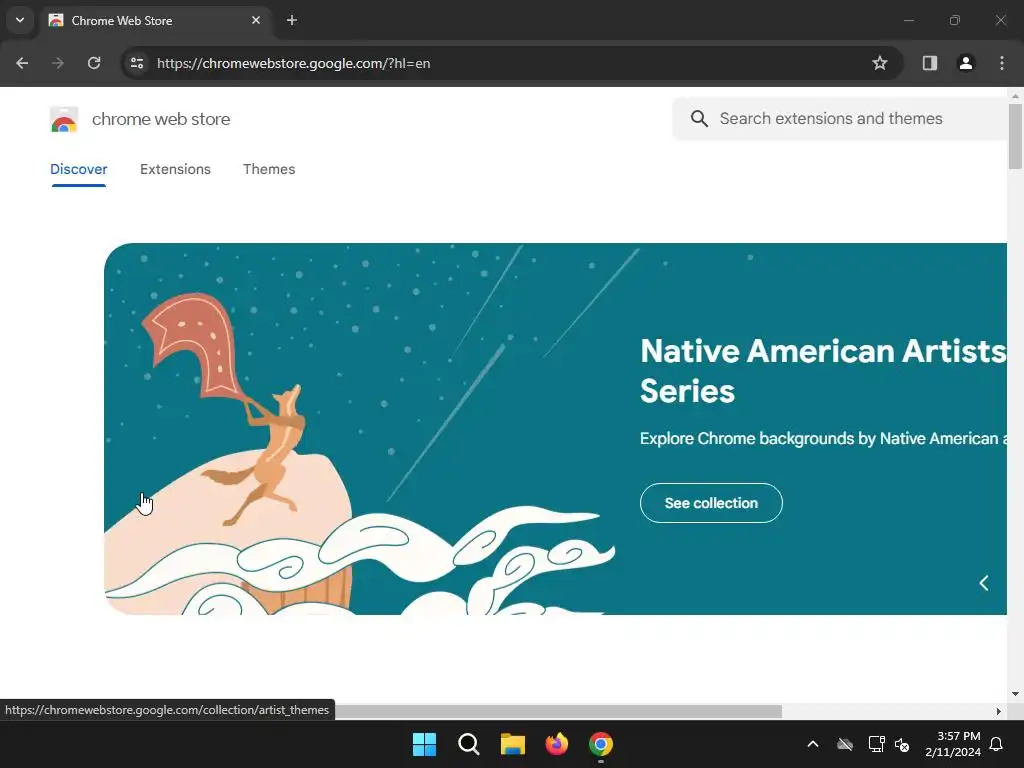Bookmark this page with the star icon

pos(880,63)
